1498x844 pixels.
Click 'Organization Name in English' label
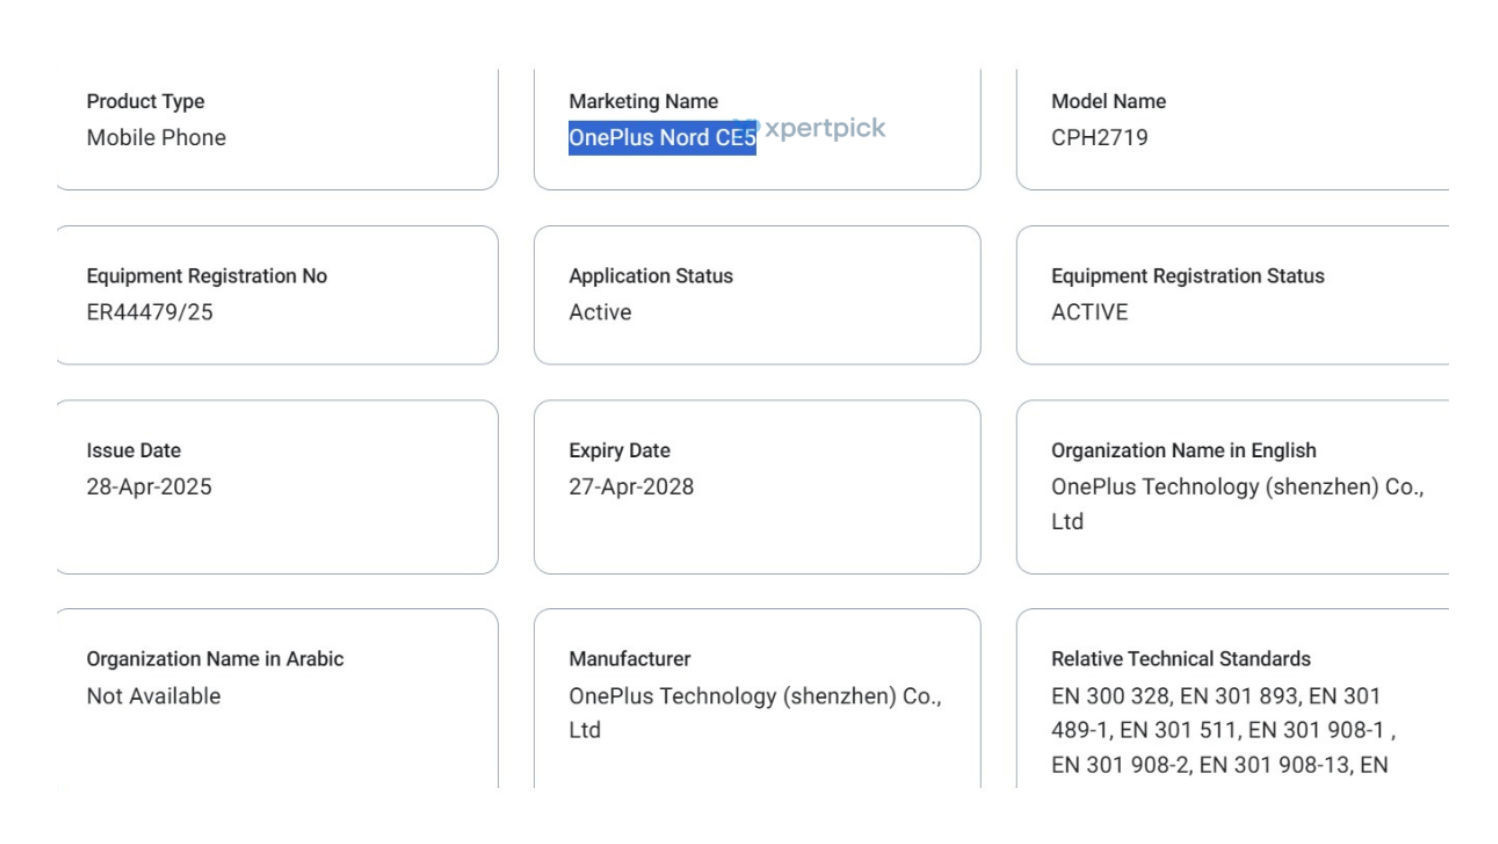(1184, 450)
